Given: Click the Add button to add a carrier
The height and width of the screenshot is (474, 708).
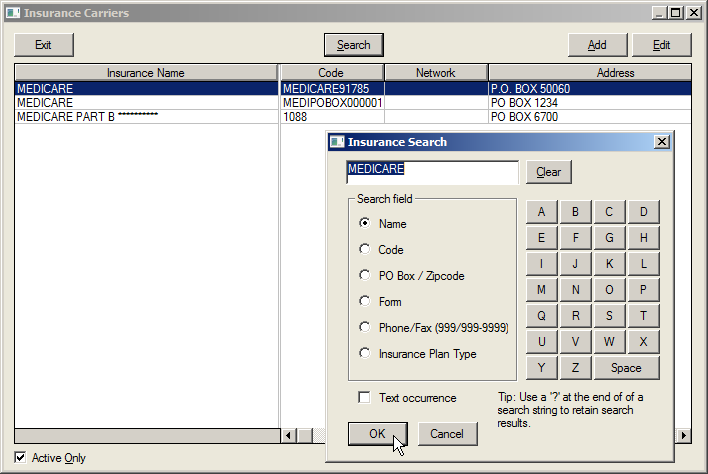Looking at the screenshot, I should pyautogui.click(x=597, y=45).
